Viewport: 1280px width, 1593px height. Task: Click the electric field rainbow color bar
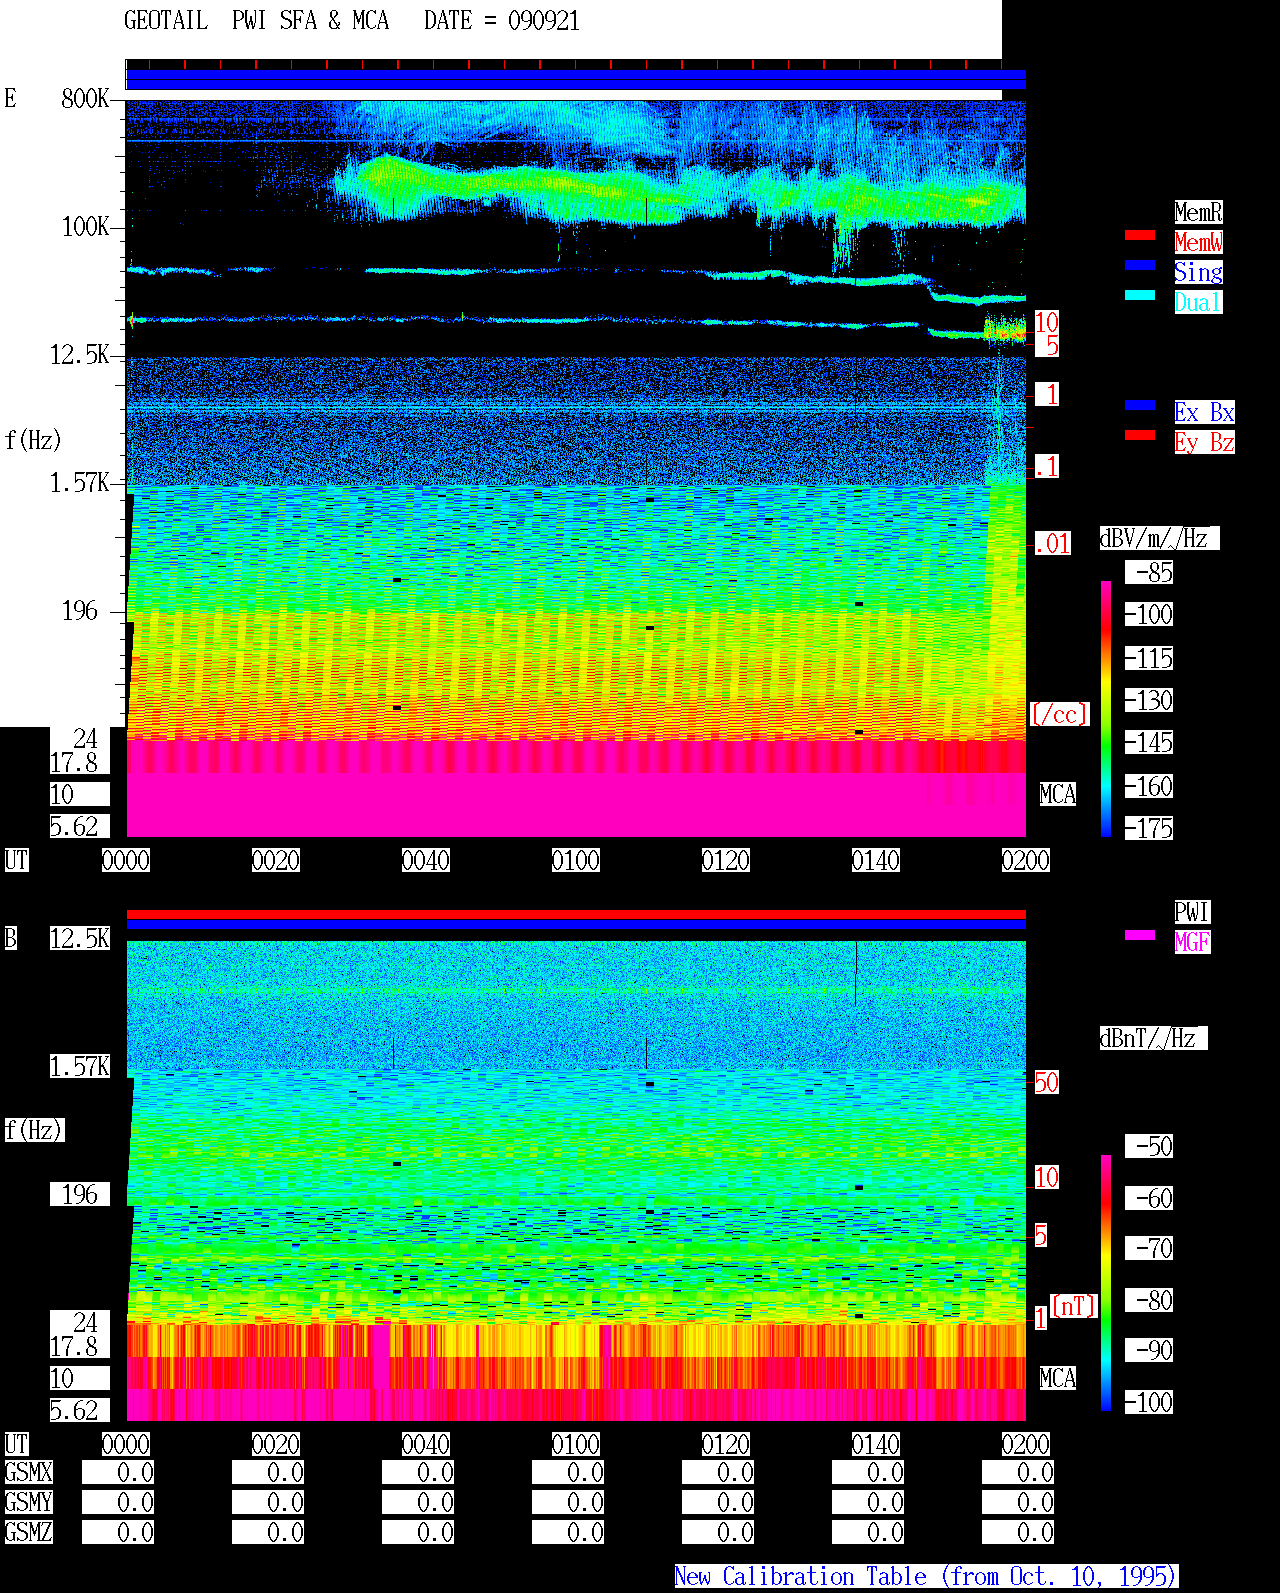pos(1106,708)
